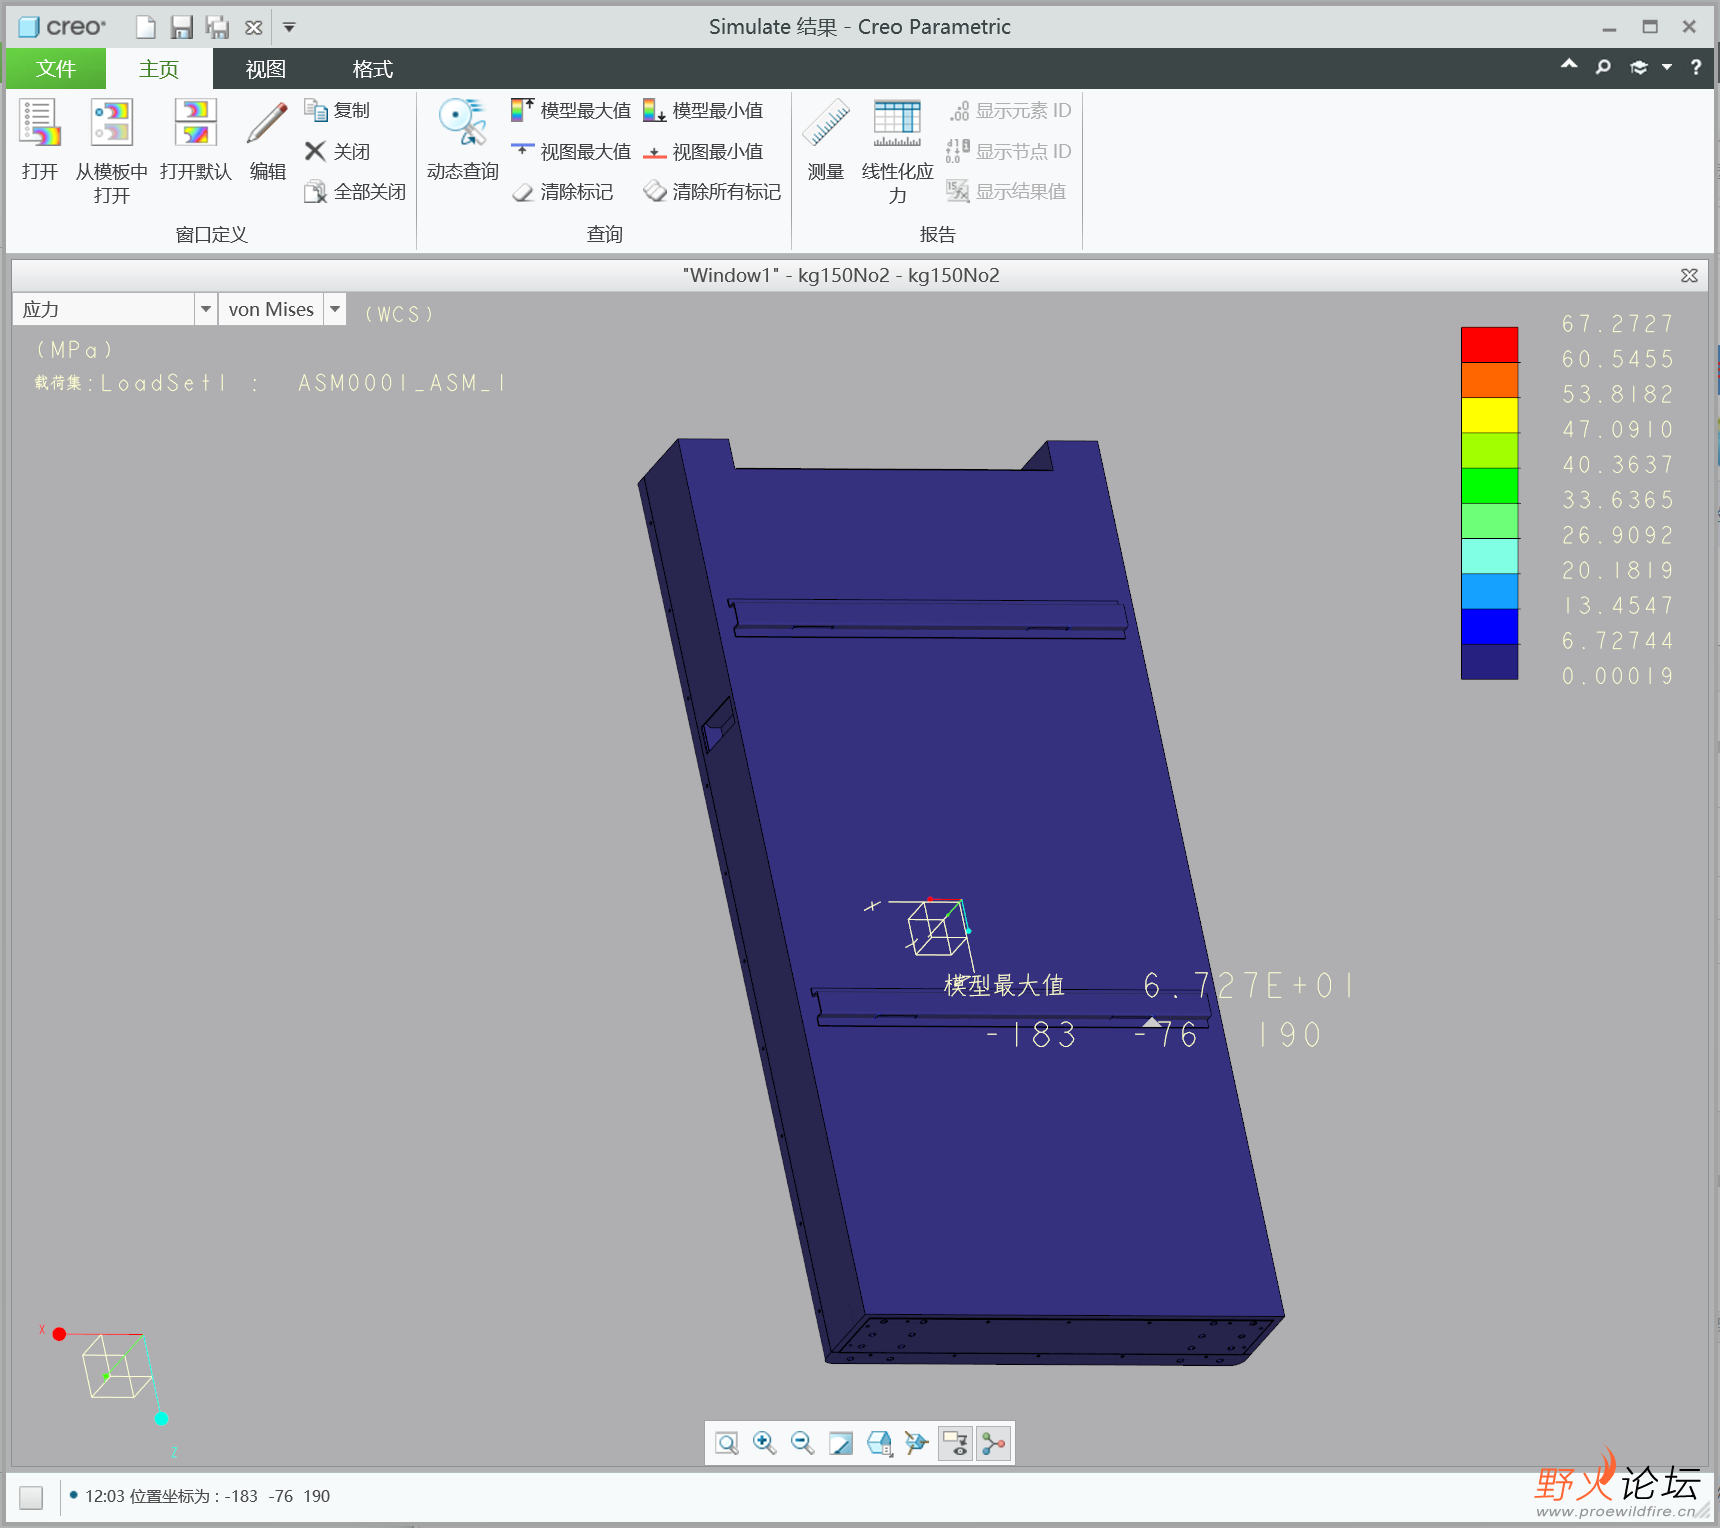
Task: Click 全部关闭 close all button
Action: coord(355,192)
